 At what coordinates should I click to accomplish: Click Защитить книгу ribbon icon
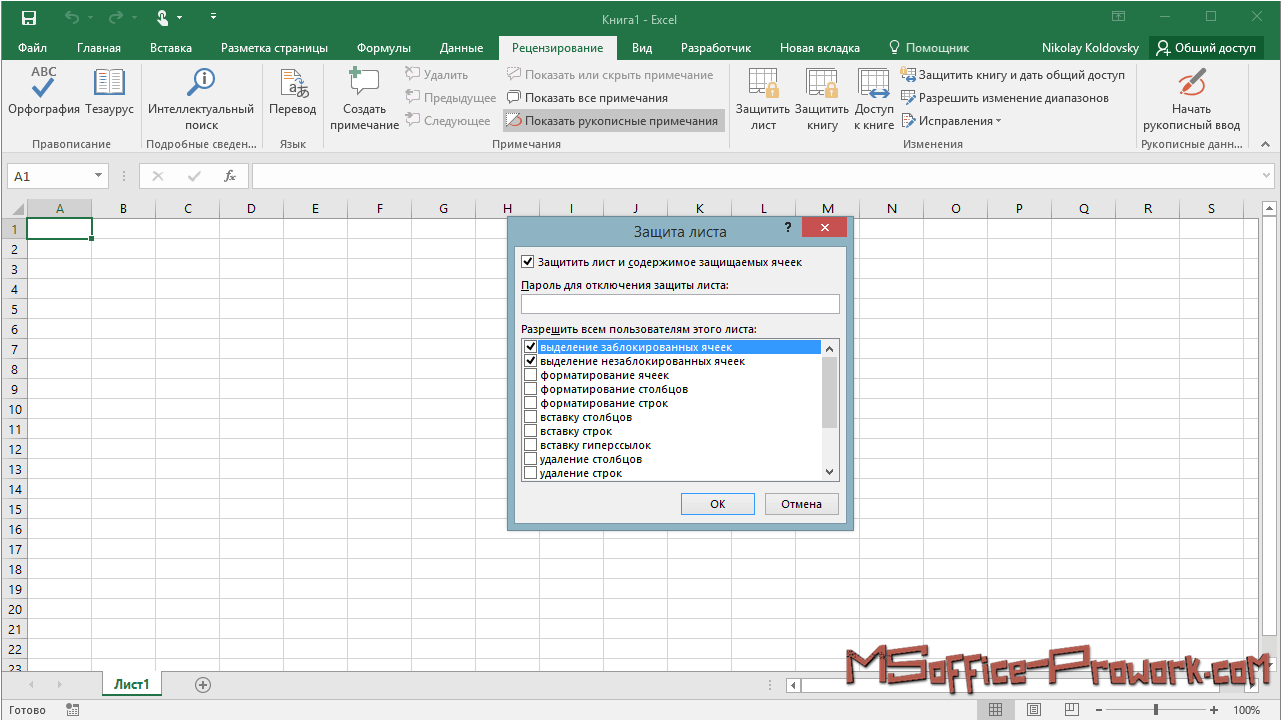pyautogui.click(x=822, y=84)
